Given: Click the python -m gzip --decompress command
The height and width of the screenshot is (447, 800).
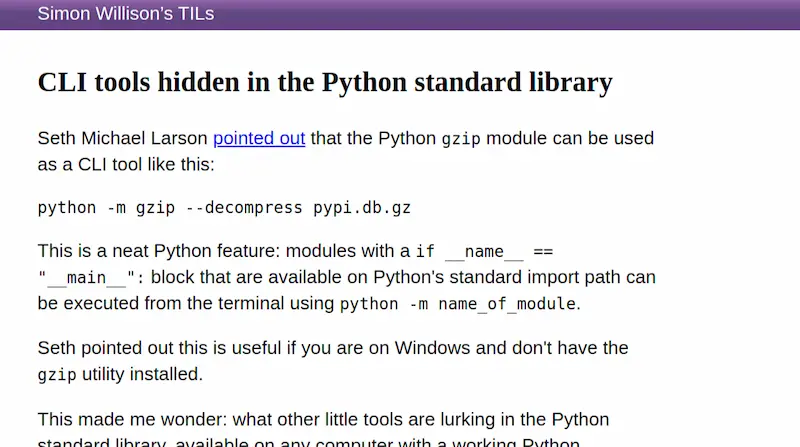Looking at the screenshot, I should [224, 208].
